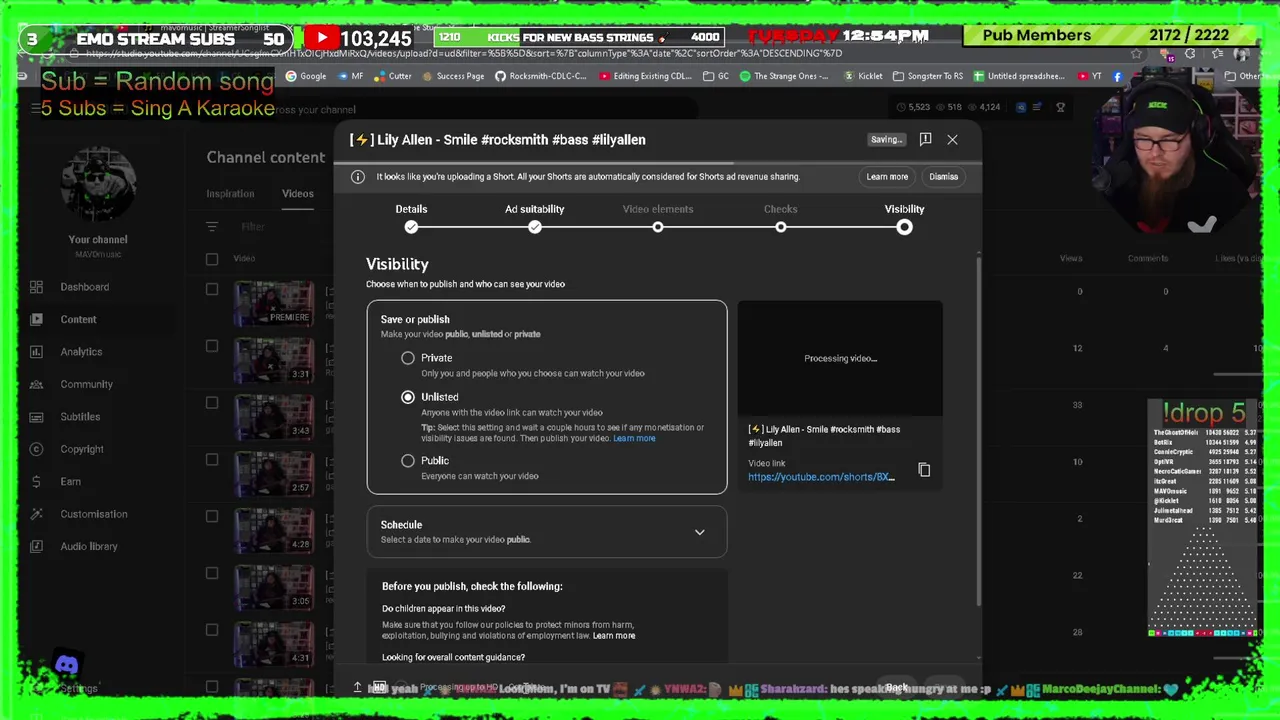1280x720 pixels.
Task: Click the Back button
Action: pyautogui.click(x=896, y=688)
